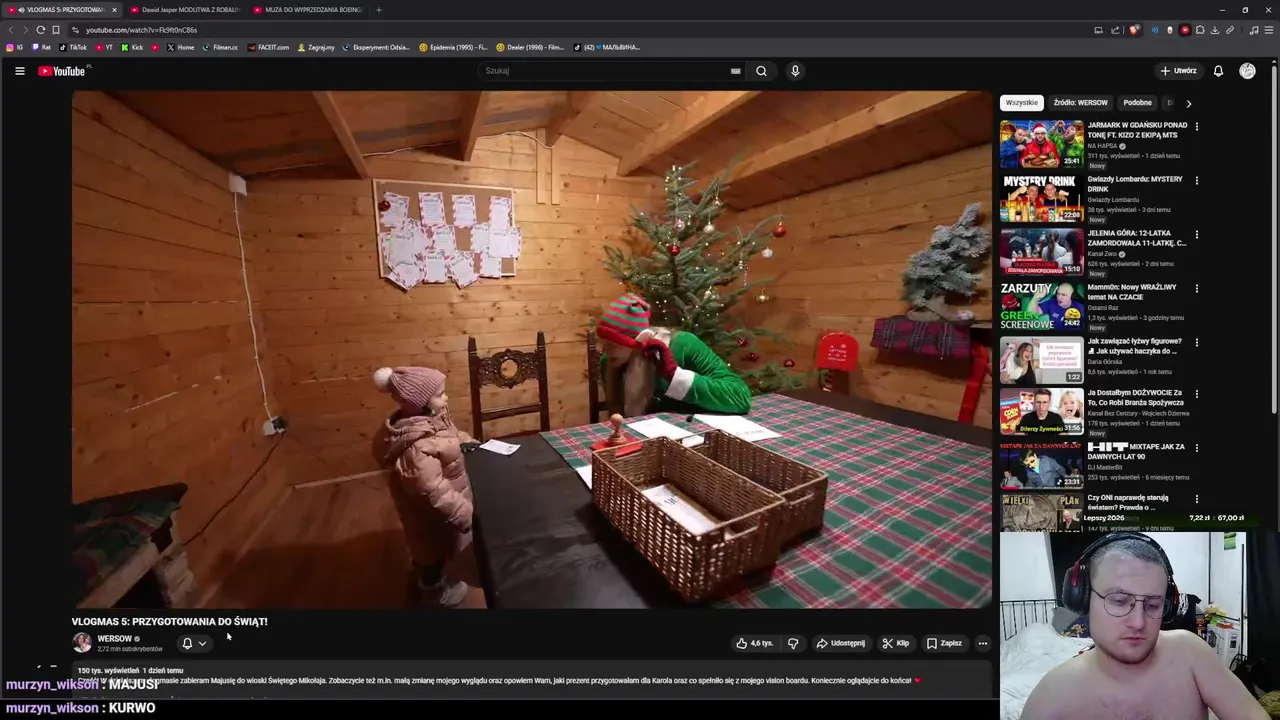Open JARMARK W GDAŃSKU video thumbnail
This screenshot has height=720, width=1280.
point(1041,144)
